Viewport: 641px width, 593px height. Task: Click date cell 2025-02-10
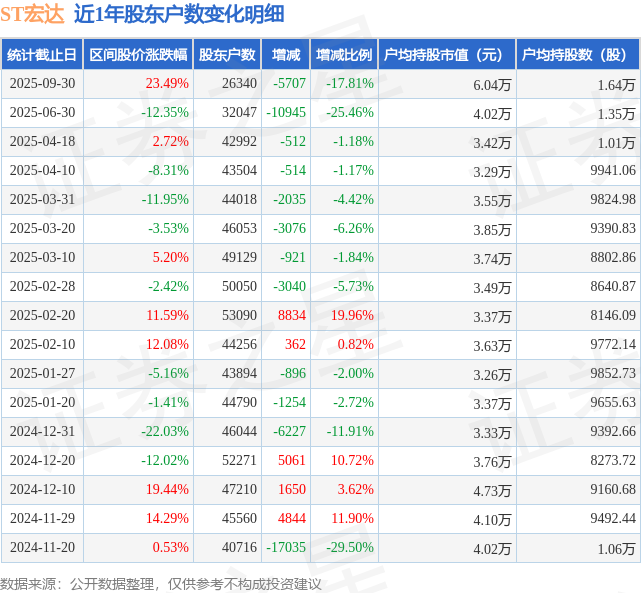tap(43, 345)
